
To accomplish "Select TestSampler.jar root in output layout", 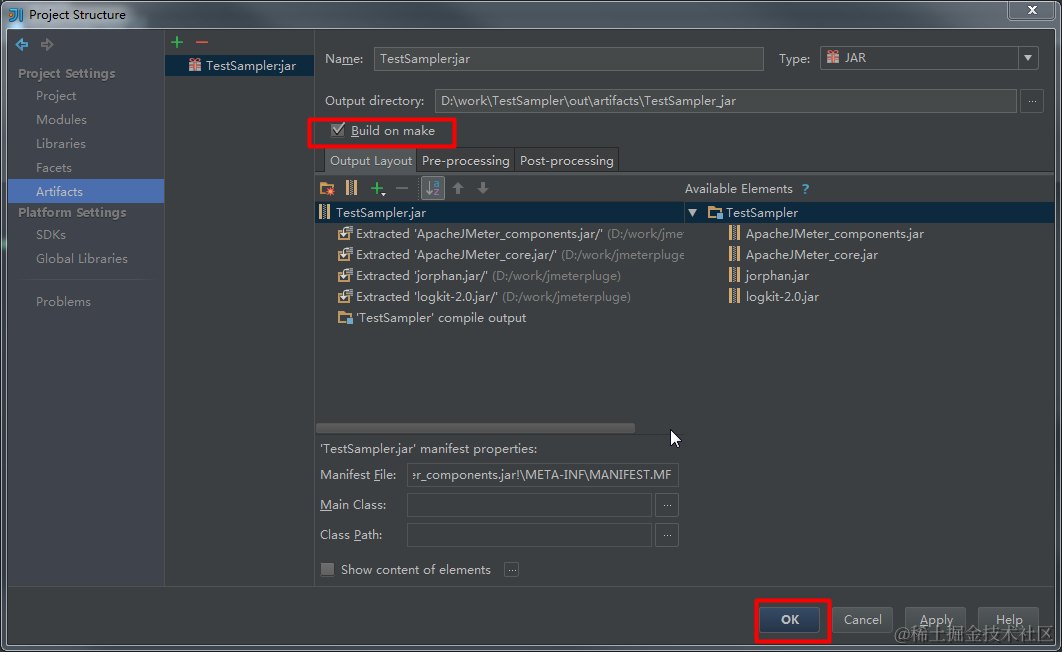I will coord(500,213).
